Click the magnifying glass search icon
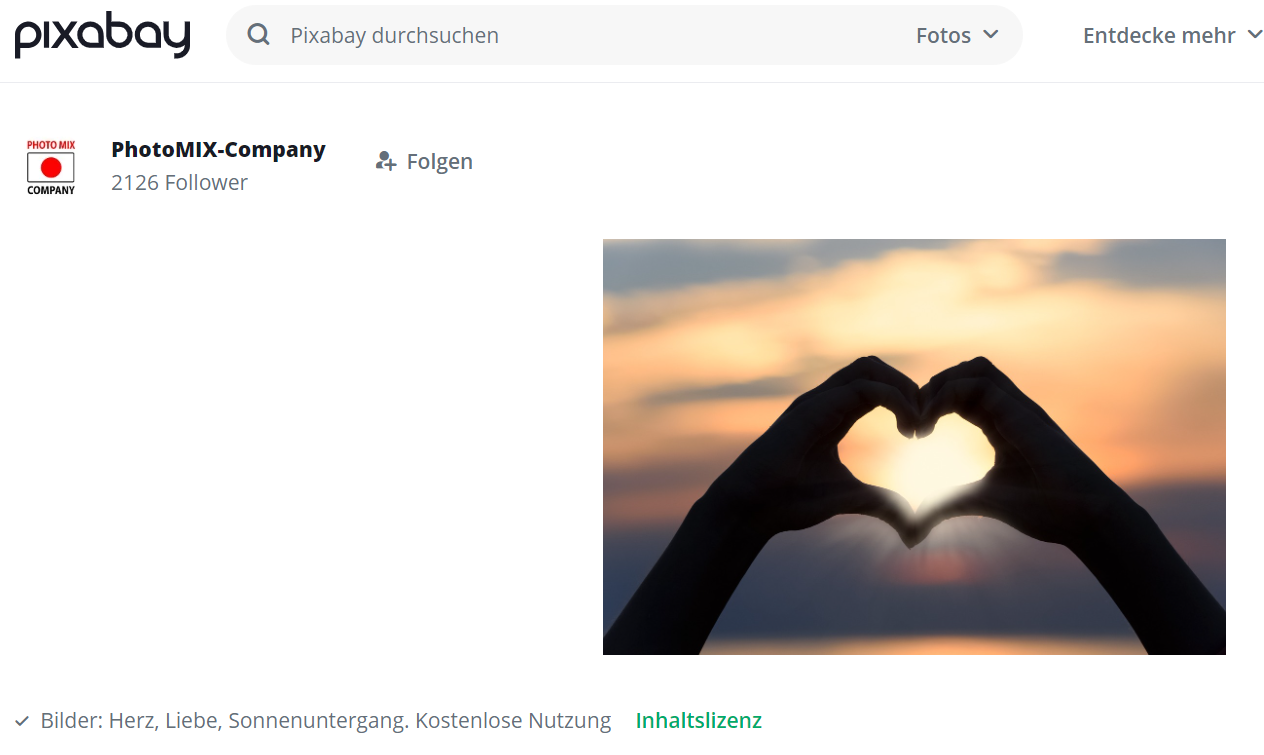The height and width of the screenshot is (755, 1264). tap(259, 35)
